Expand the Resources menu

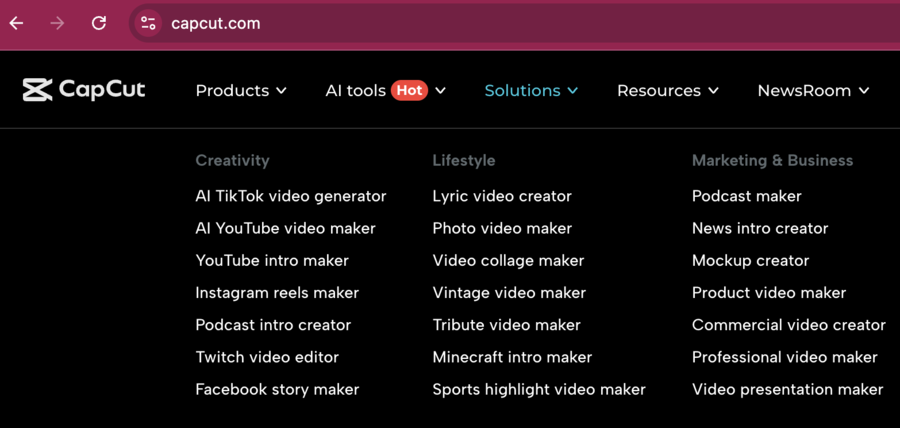click(x=667, y=90)
